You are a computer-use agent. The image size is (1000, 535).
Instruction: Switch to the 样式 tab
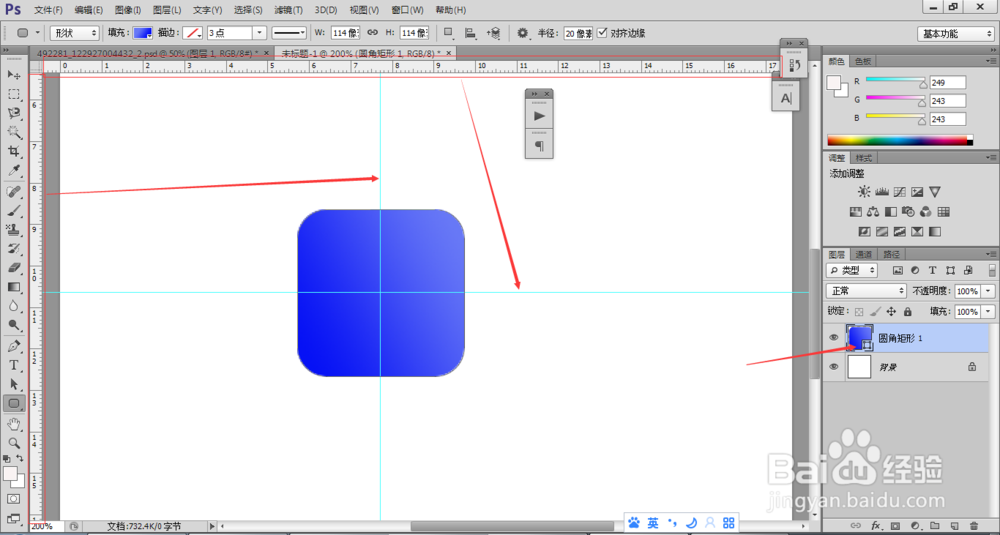click(863, 158)
